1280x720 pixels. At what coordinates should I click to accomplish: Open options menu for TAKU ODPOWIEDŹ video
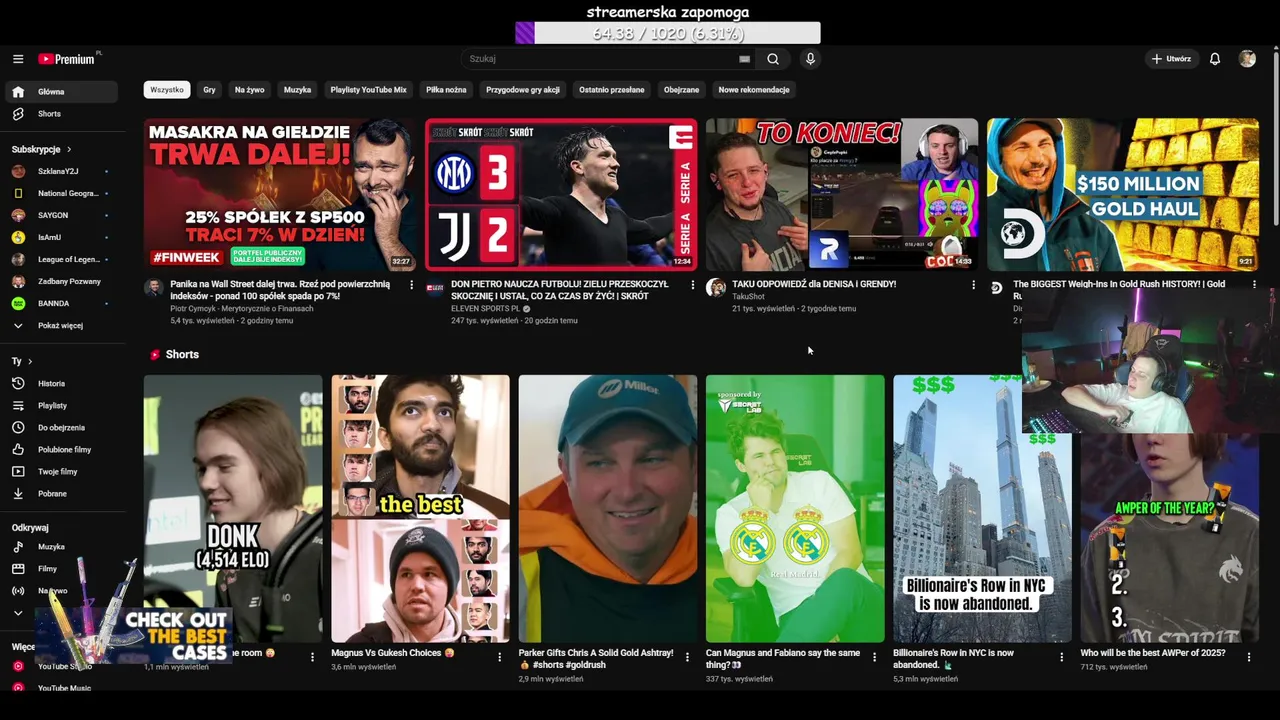tap(973, 285)
